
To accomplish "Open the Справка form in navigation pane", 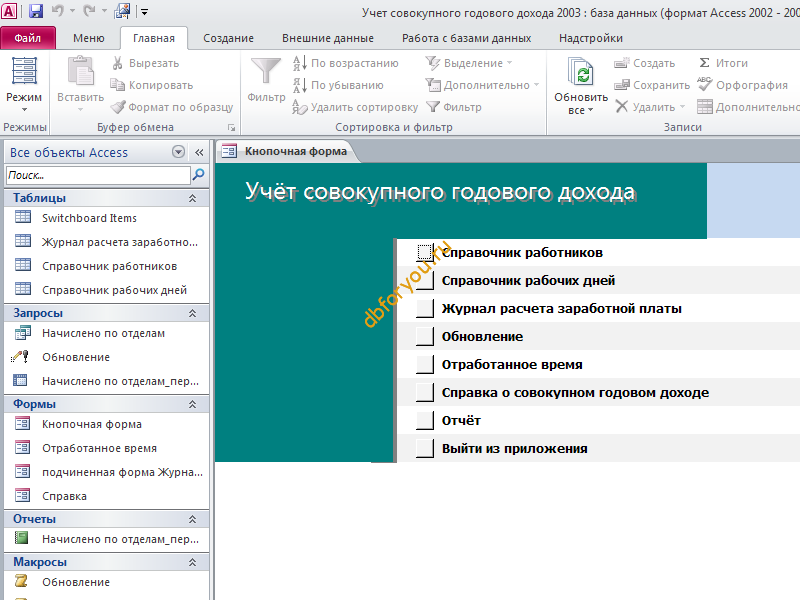I will 64,496.
